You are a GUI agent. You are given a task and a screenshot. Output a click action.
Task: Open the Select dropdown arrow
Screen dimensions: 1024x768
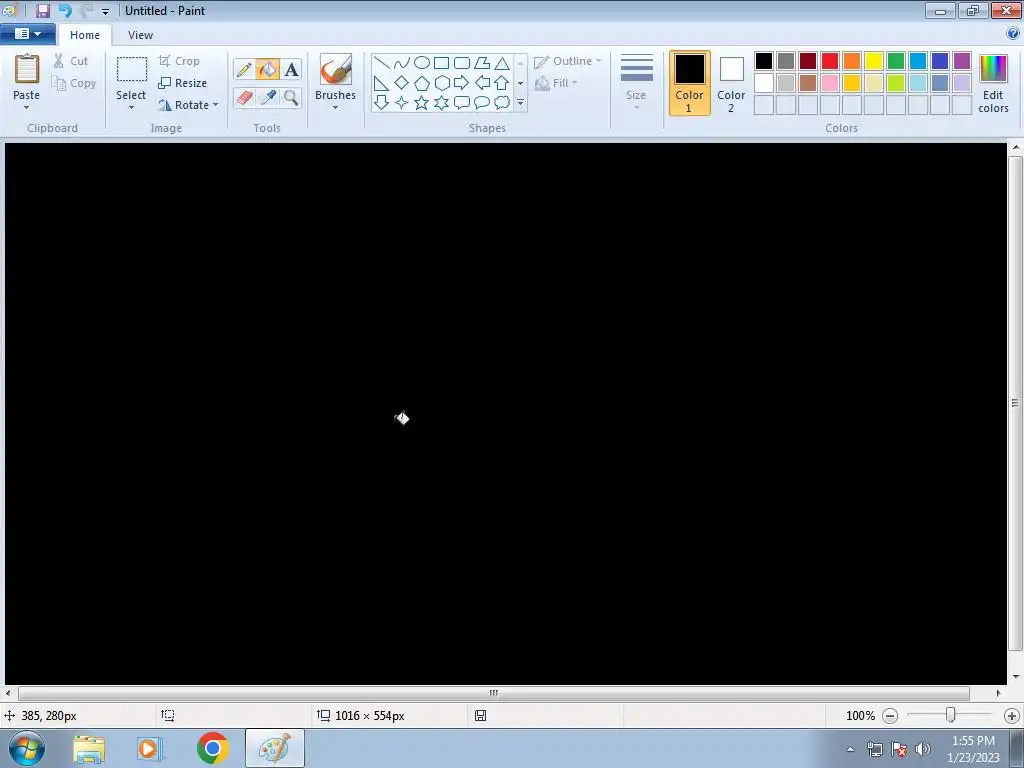131,107
